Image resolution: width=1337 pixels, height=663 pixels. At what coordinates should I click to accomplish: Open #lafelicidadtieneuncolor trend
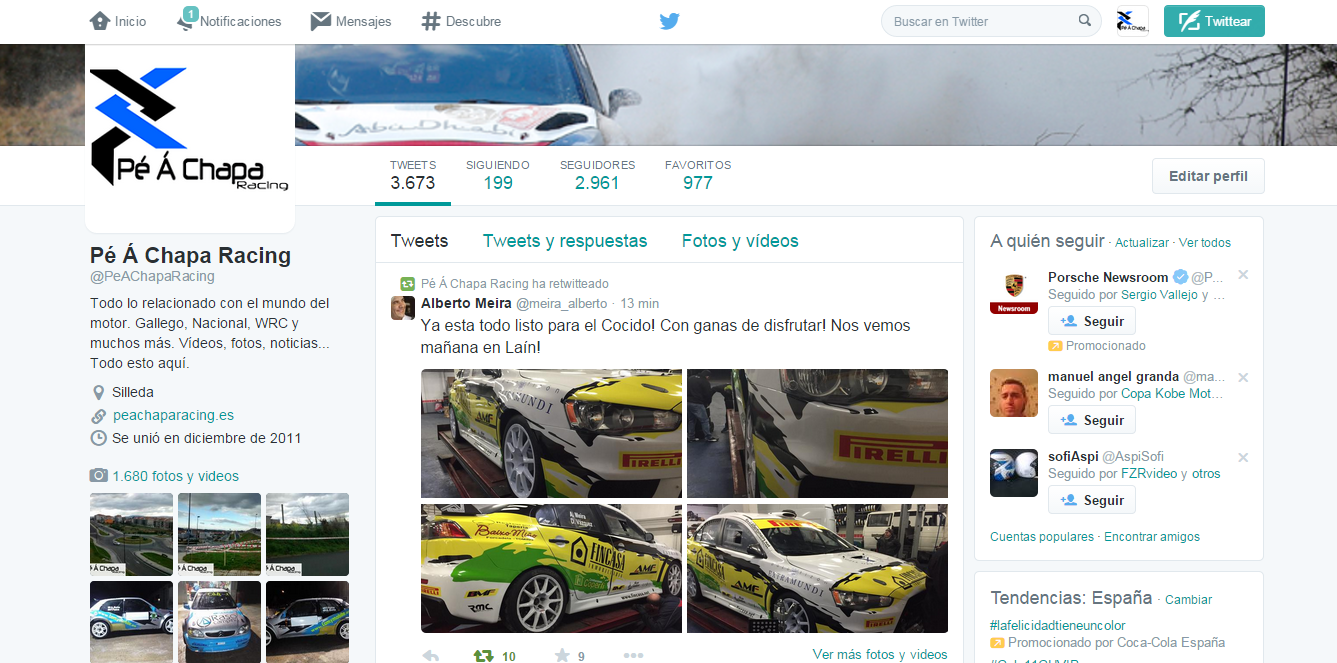coord(1057,625)
